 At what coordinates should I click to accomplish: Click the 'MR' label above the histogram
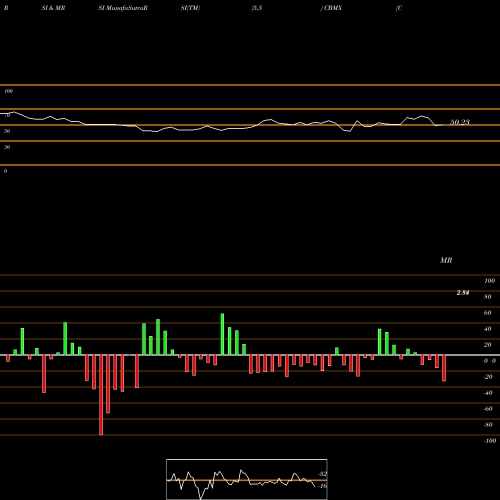pos(446,260)
